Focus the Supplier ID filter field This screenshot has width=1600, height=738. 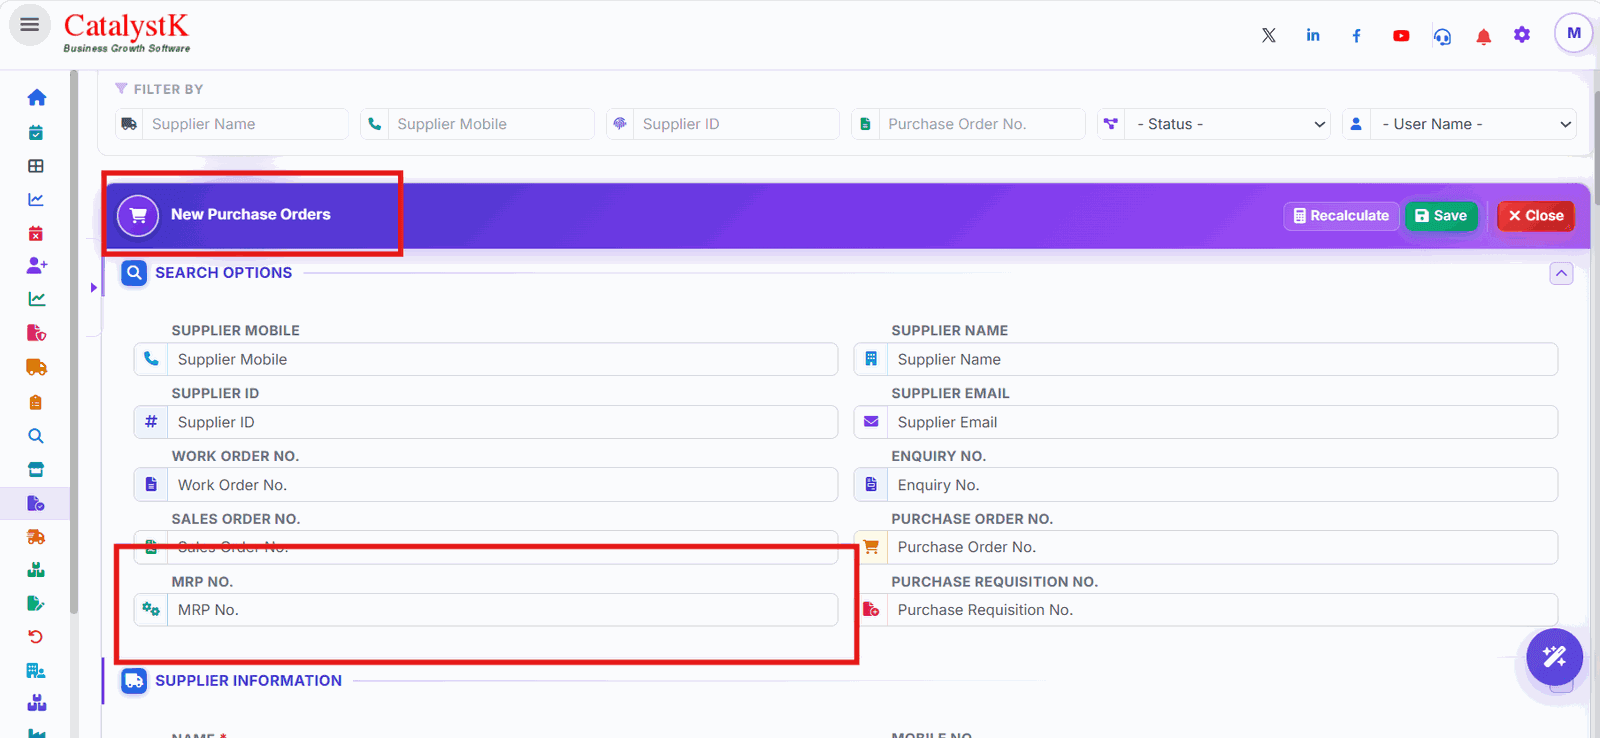coord(723,124)
